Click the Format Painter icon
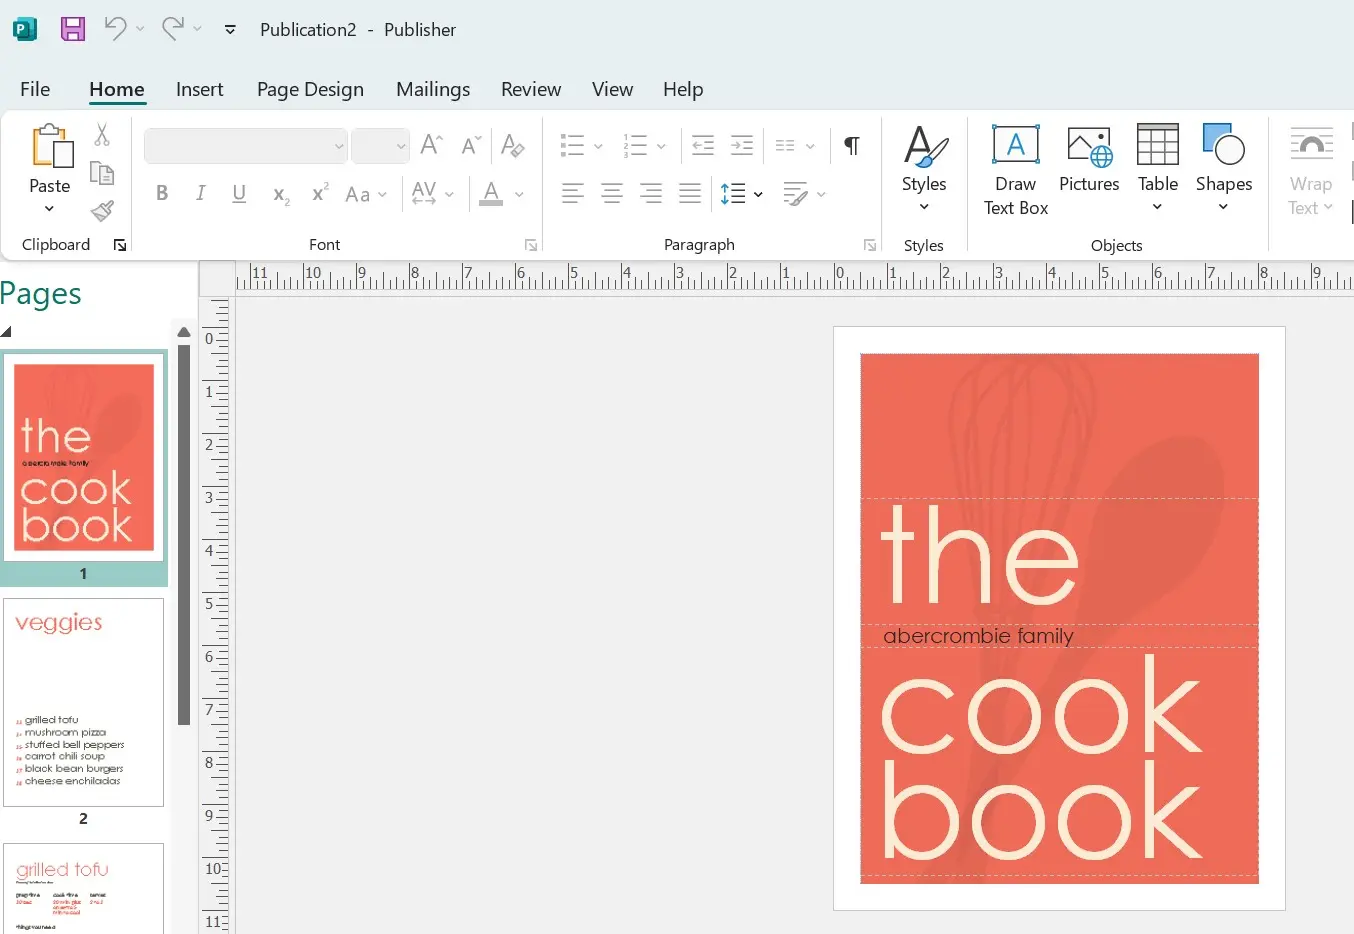 (x=103, y=211)
